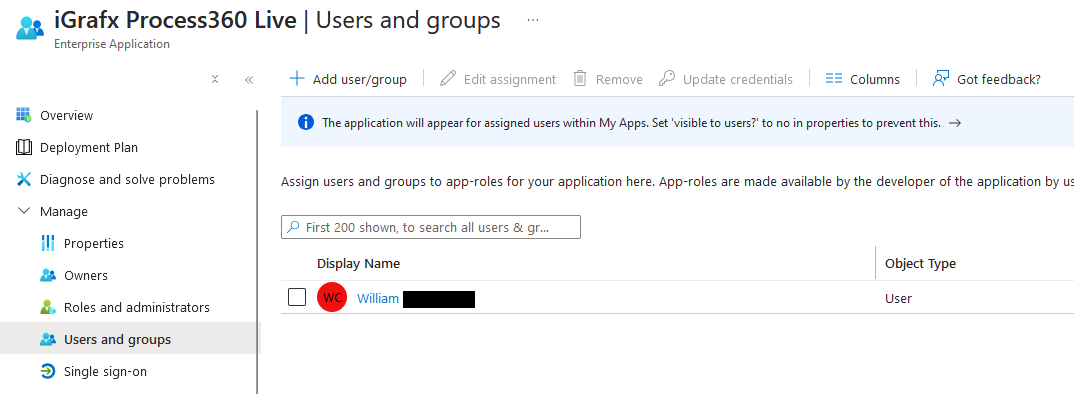
Task: Focus the search users and groups field
Action: pyautogui.click(x=431, y=227)
